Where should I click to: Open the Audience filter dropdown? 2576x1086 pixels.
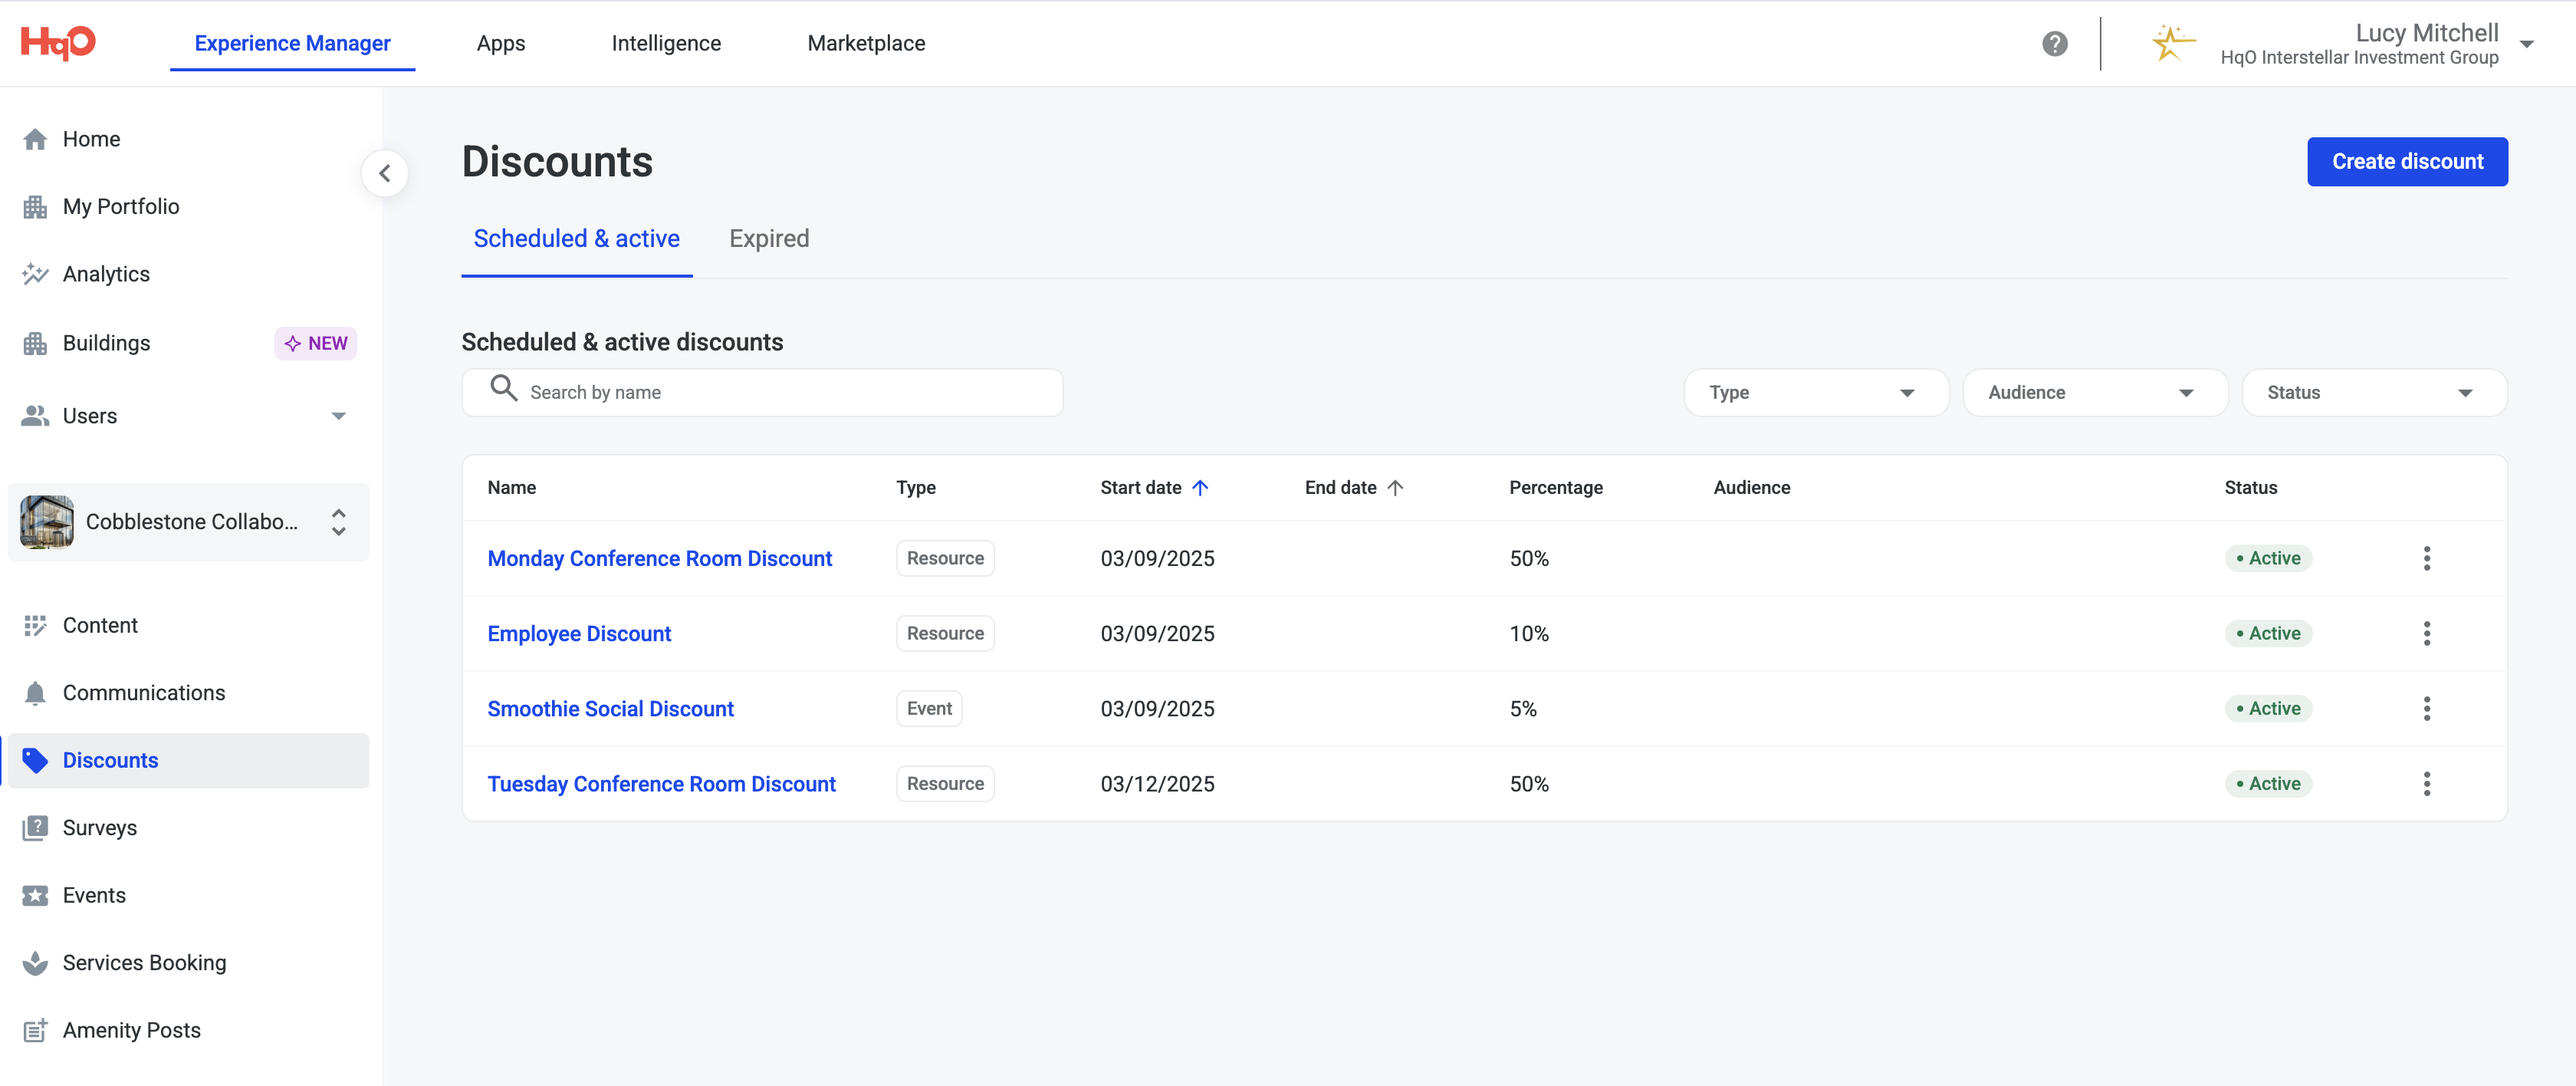click(x=2094, y=393)
